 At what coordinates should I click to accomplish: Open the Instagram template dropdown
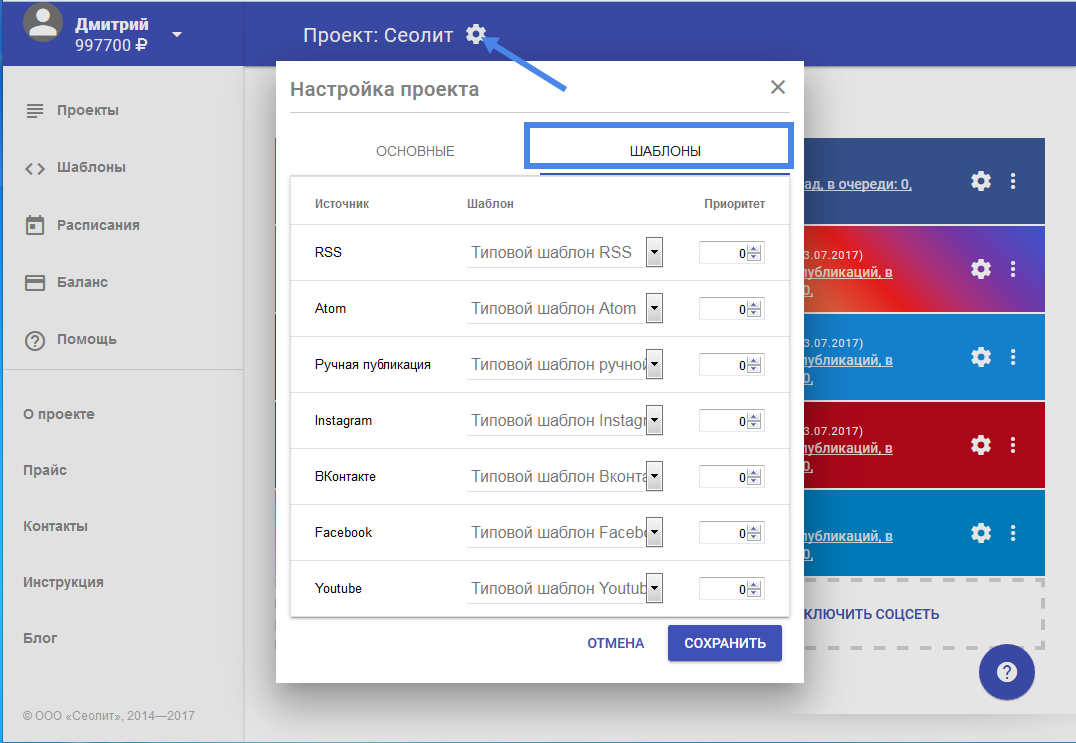click(x=654, y=421)
